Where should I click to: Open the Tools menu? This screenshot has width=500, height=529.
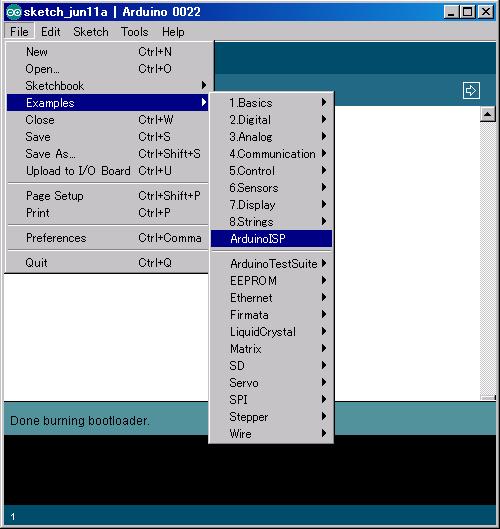coord(135,32)
